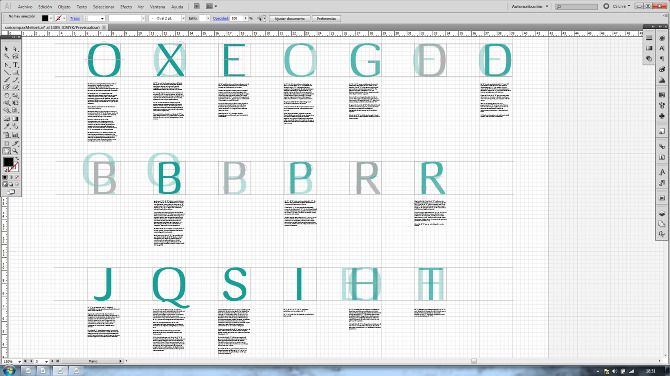Select the Blend tool
The height and width of the screenshot is (376, 670).
click(15, 127)
